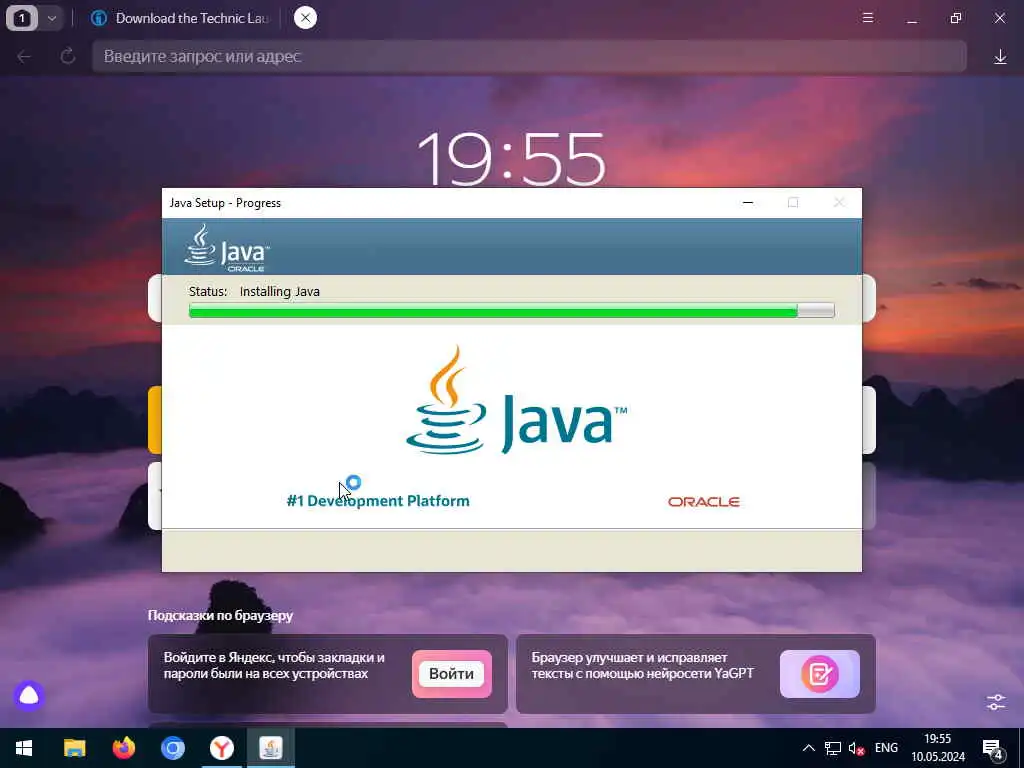Screen dimensions: 1024x768
Task: Select the Java installer taskbar icon
Action: 271,748
